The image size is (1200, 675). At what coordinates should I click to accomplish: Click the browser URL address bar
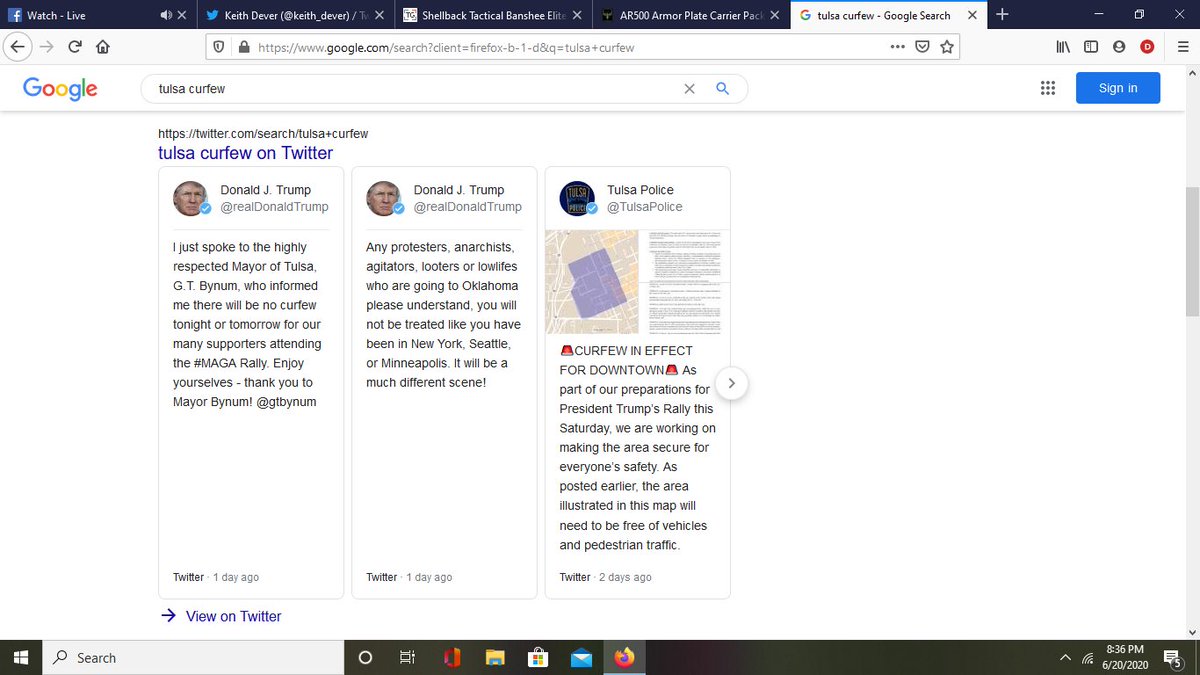[x=570, y=47]
